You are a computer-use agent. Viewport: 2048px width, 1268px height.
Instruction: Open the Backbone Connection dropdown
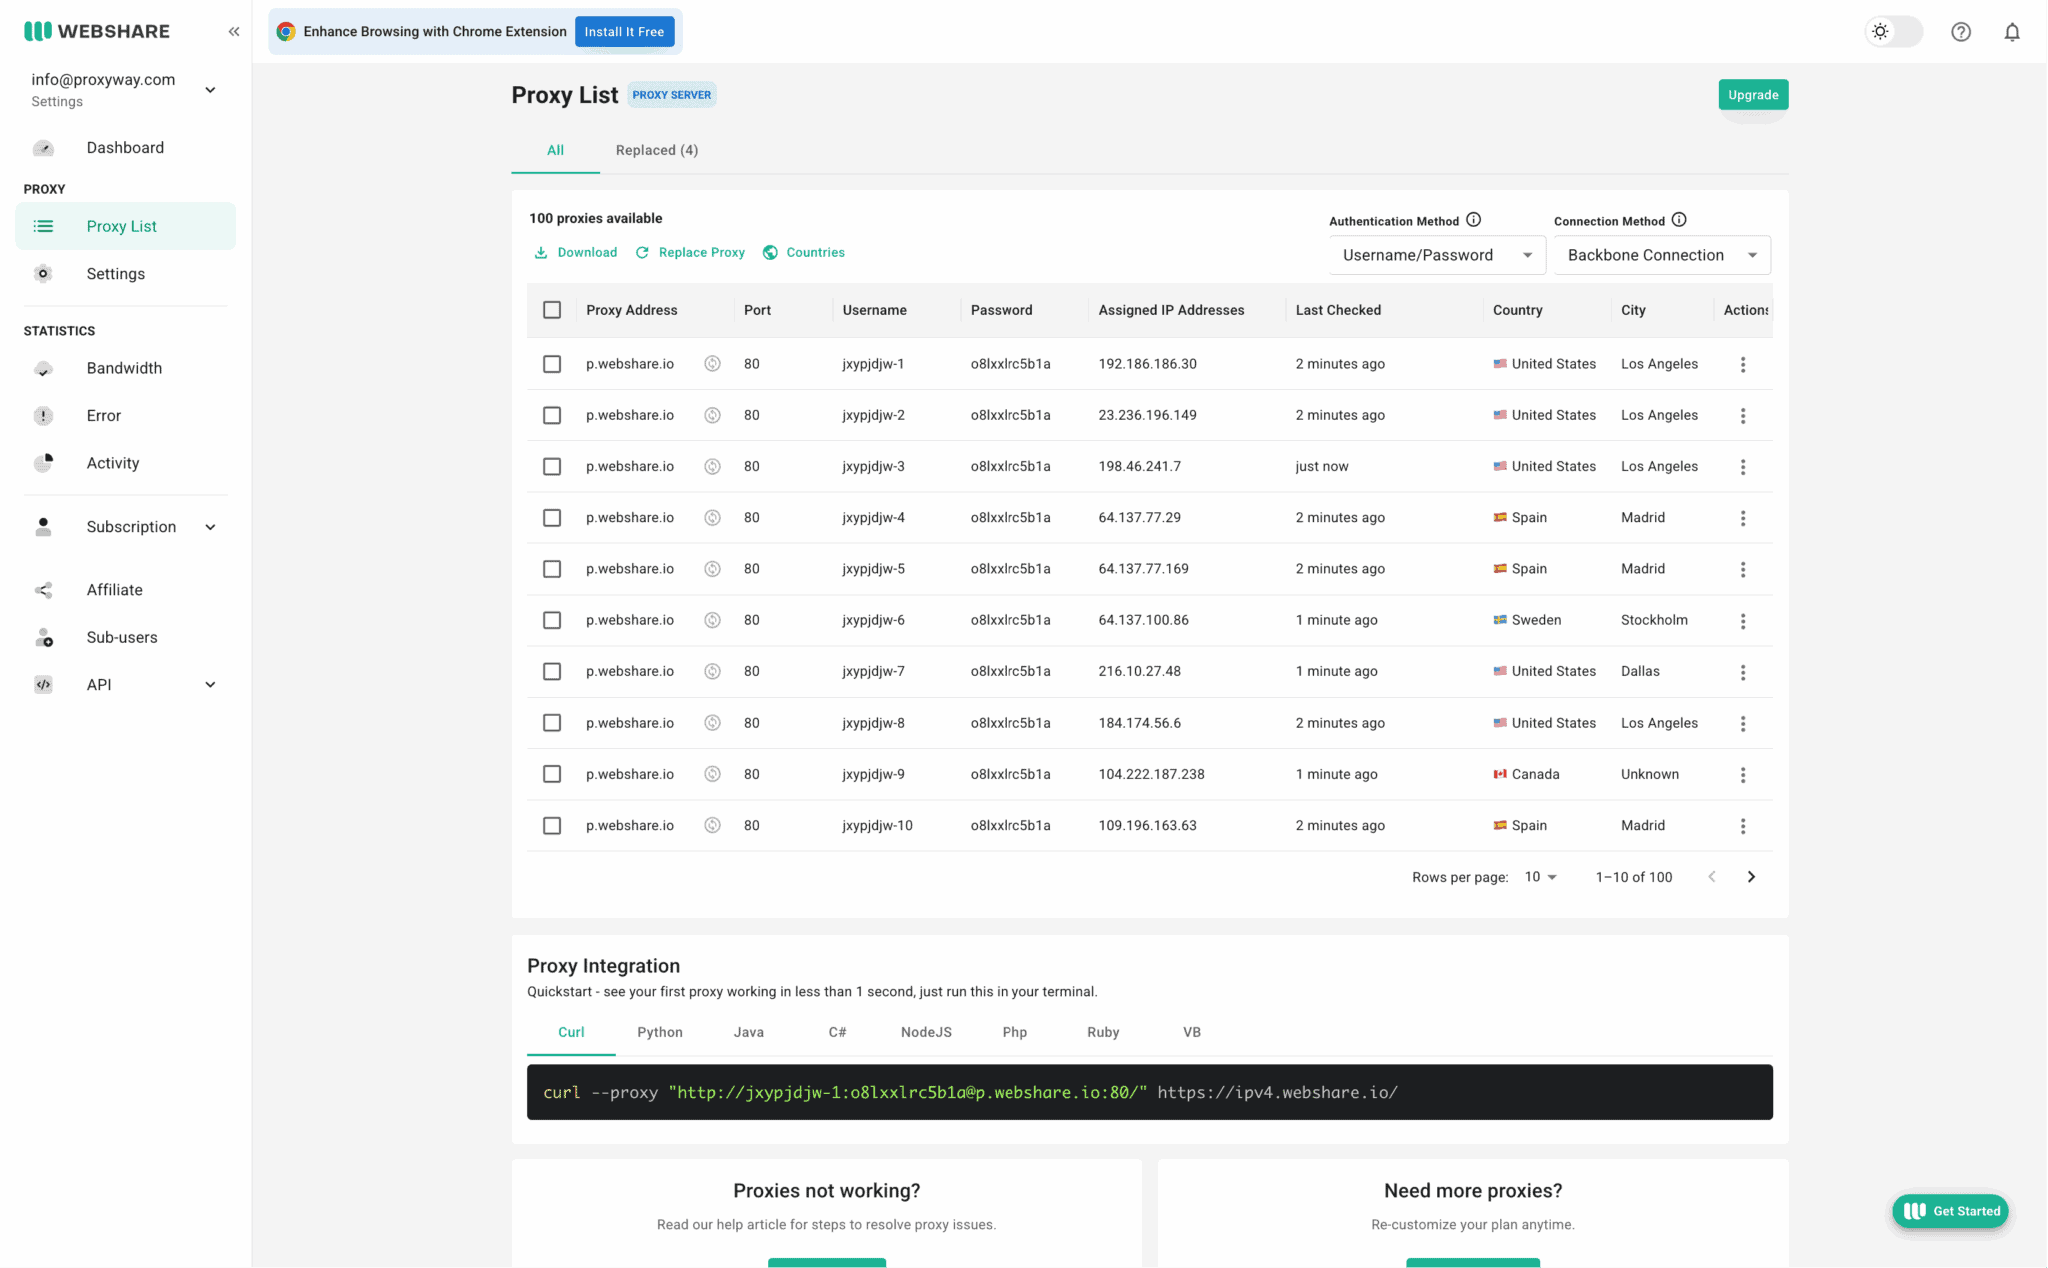1660,254
